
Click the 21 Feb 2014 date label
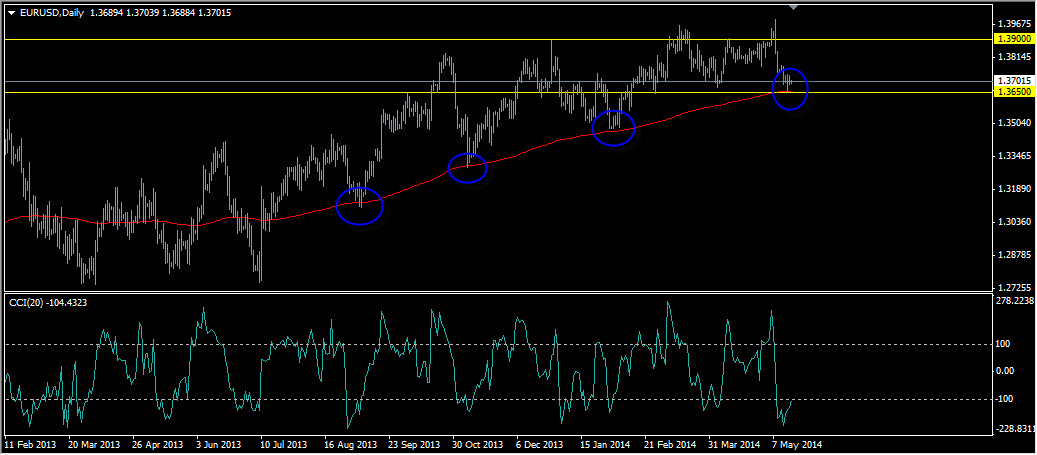pos(670,444)
